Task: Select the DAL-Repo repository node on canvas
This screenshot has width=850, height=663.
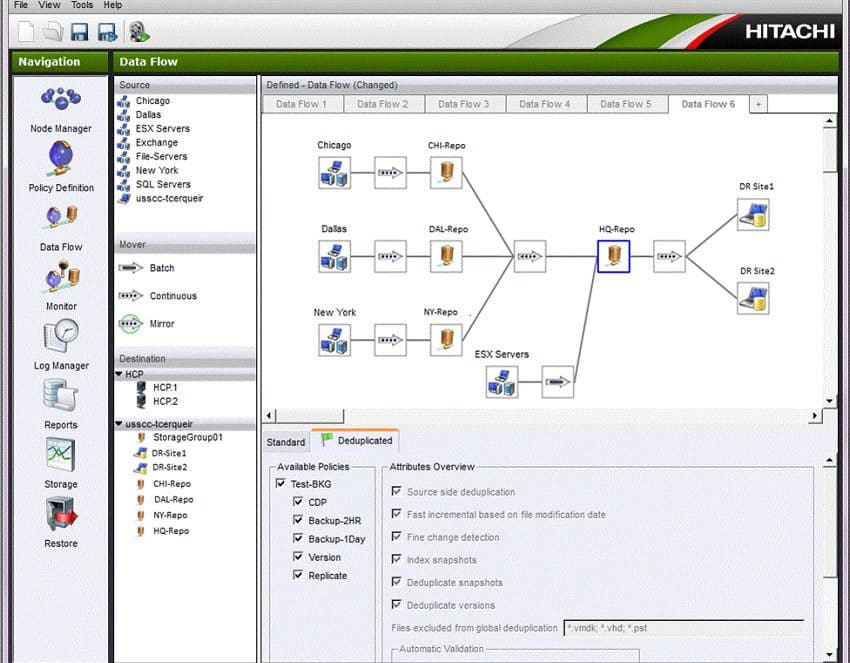Action: pyautogui.click(x=446, y=256)
